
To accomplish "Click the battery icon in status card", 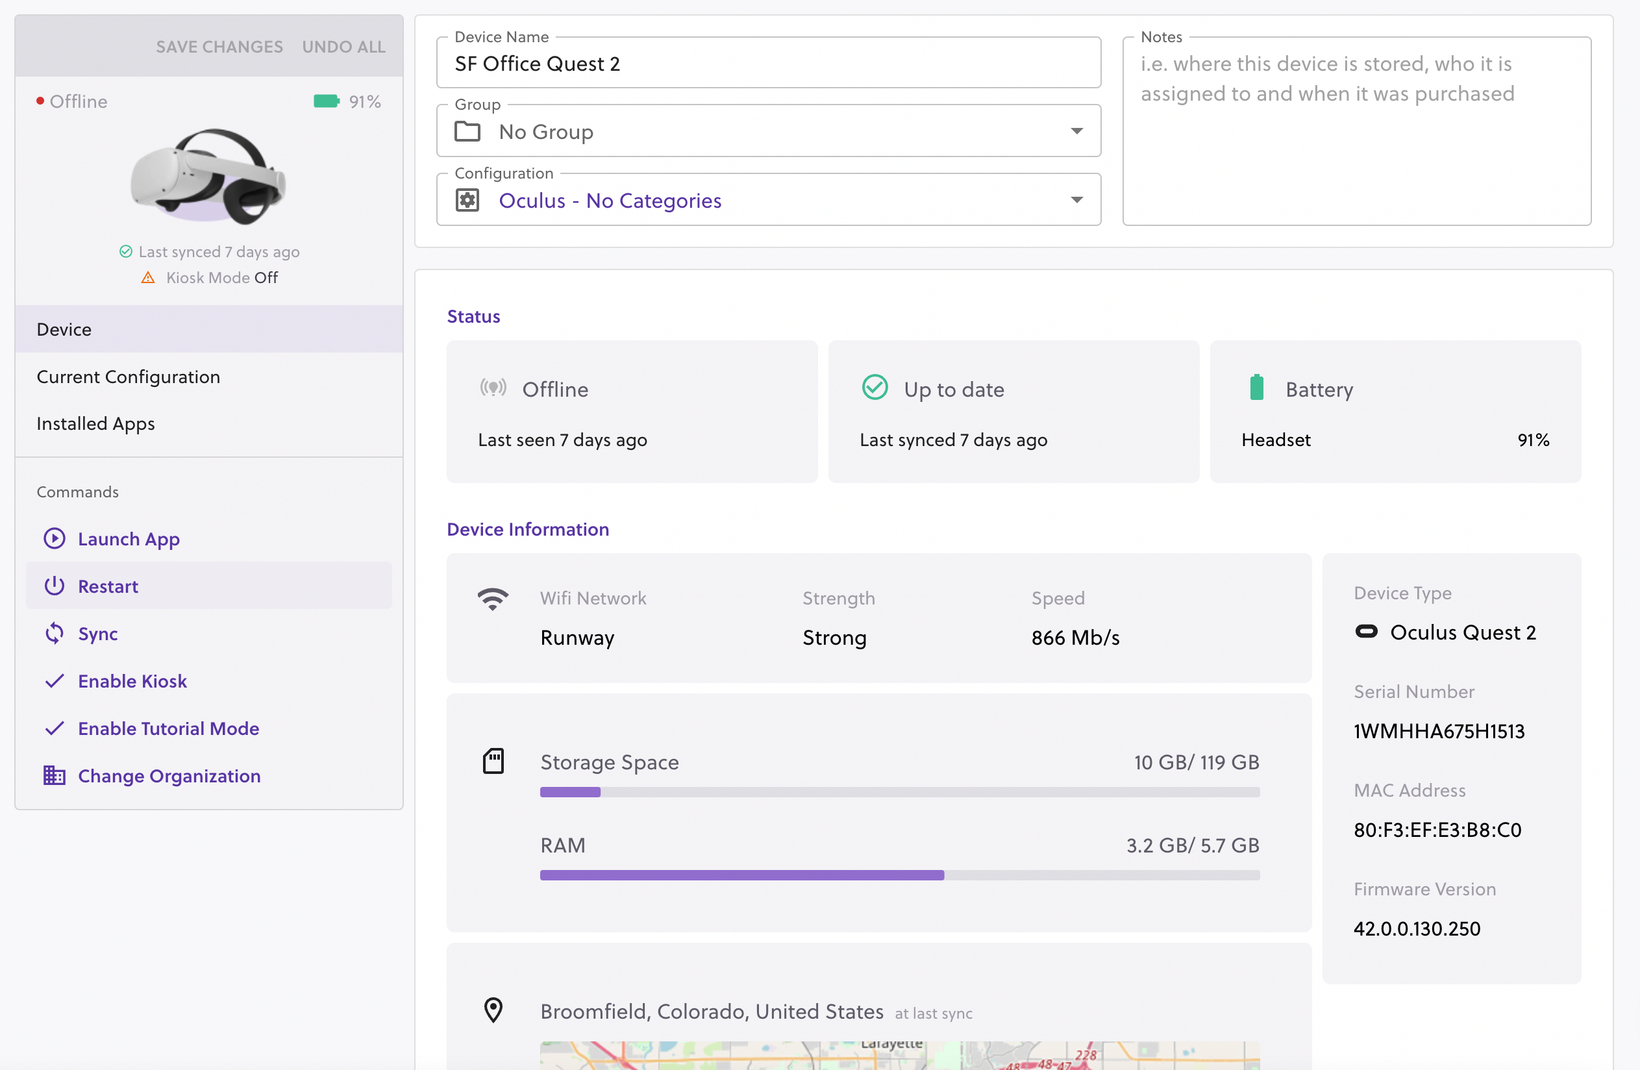I will tap(1257, 387).
